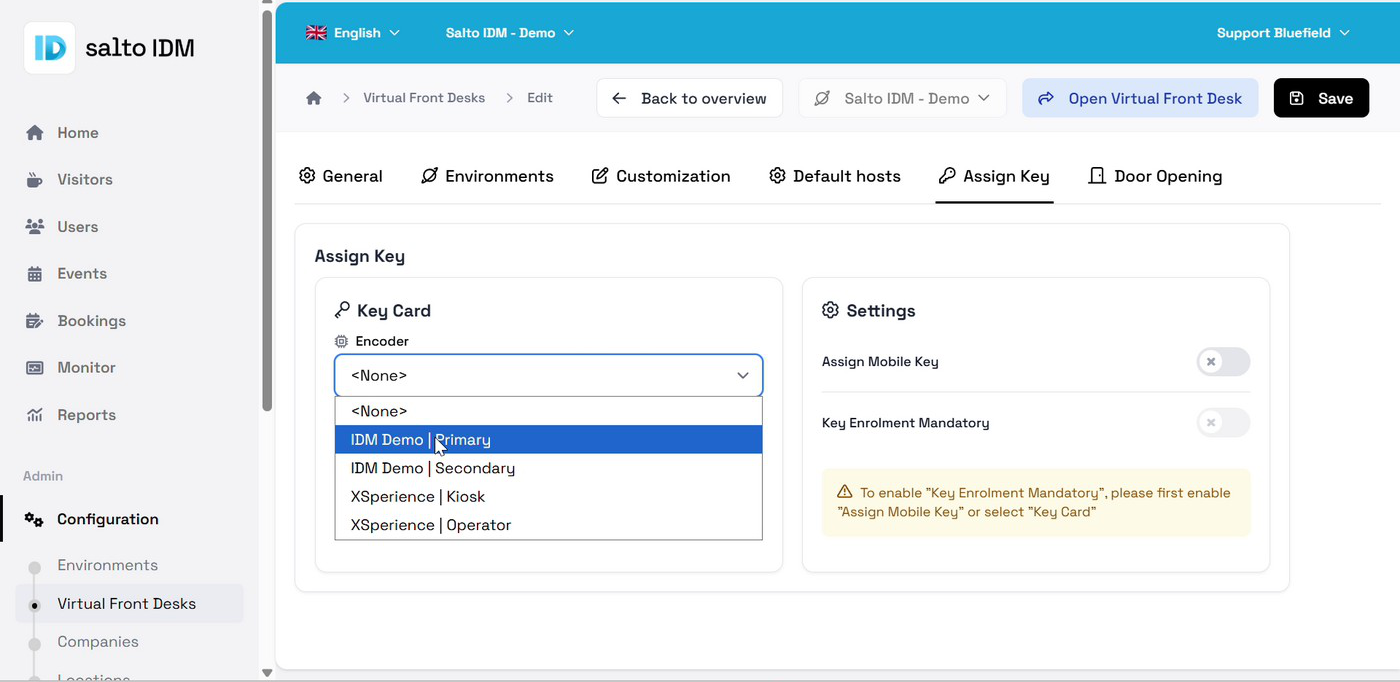Switch to the Assign Key tab
The width and height of the screenshot is (1400, 682).
[x=994, y=176]
